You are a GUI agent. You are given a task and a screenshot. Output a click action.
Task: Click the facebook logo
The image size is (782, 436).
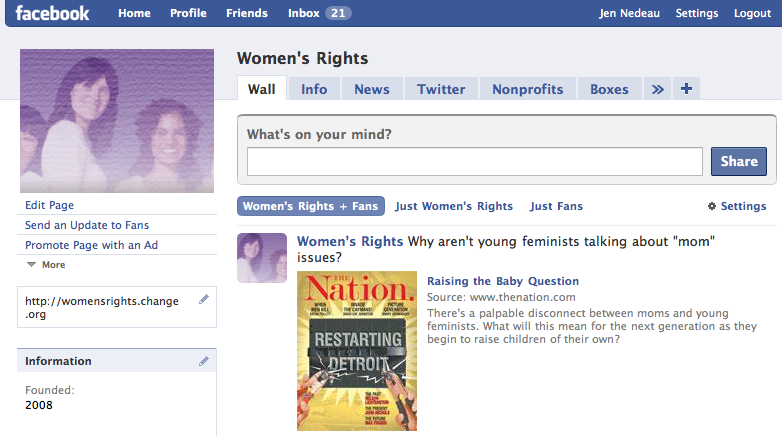pos(52,13)
